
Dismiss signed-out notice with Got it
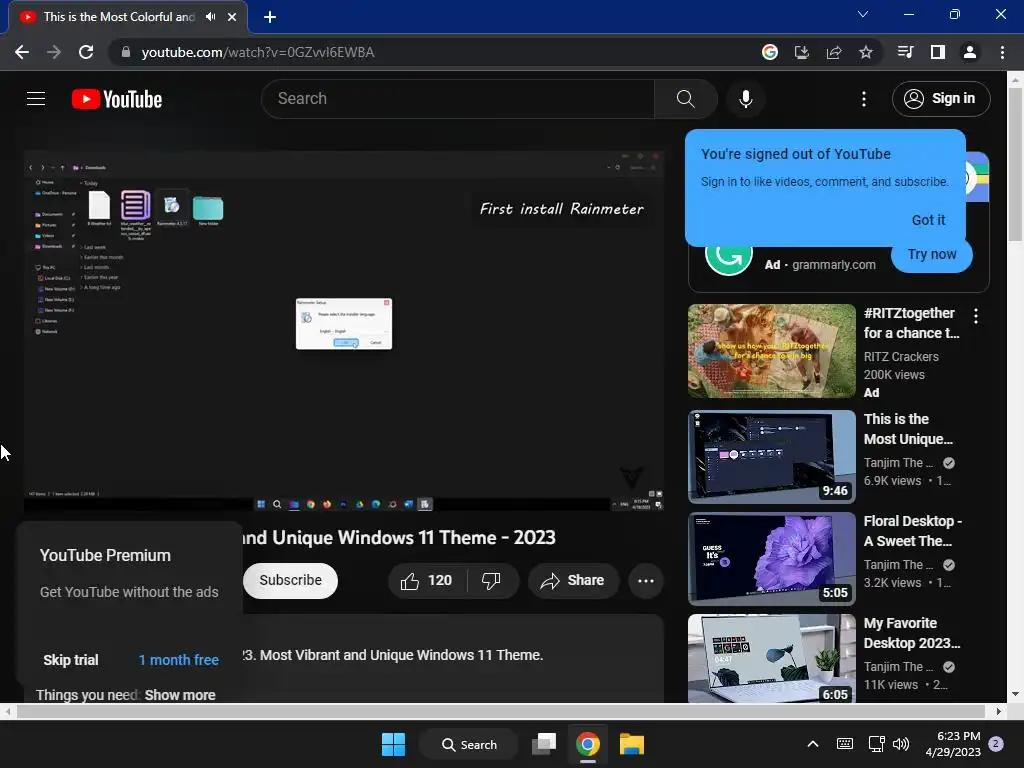click(928, 220)
